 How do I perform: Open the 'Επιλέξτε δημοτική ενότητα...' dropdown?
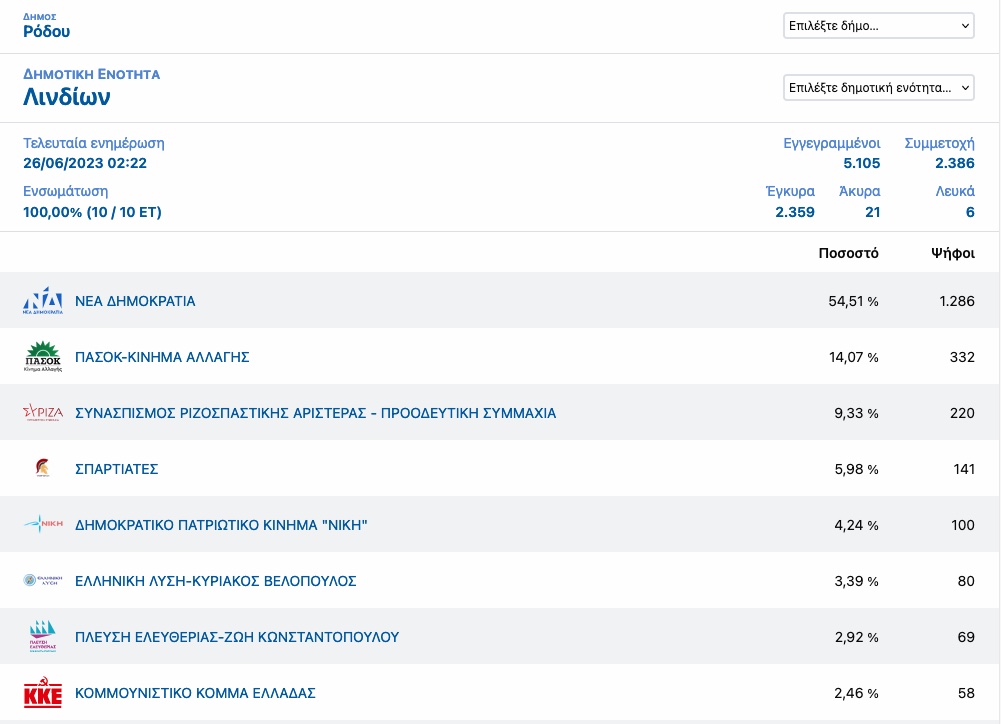tap(878, 87)
